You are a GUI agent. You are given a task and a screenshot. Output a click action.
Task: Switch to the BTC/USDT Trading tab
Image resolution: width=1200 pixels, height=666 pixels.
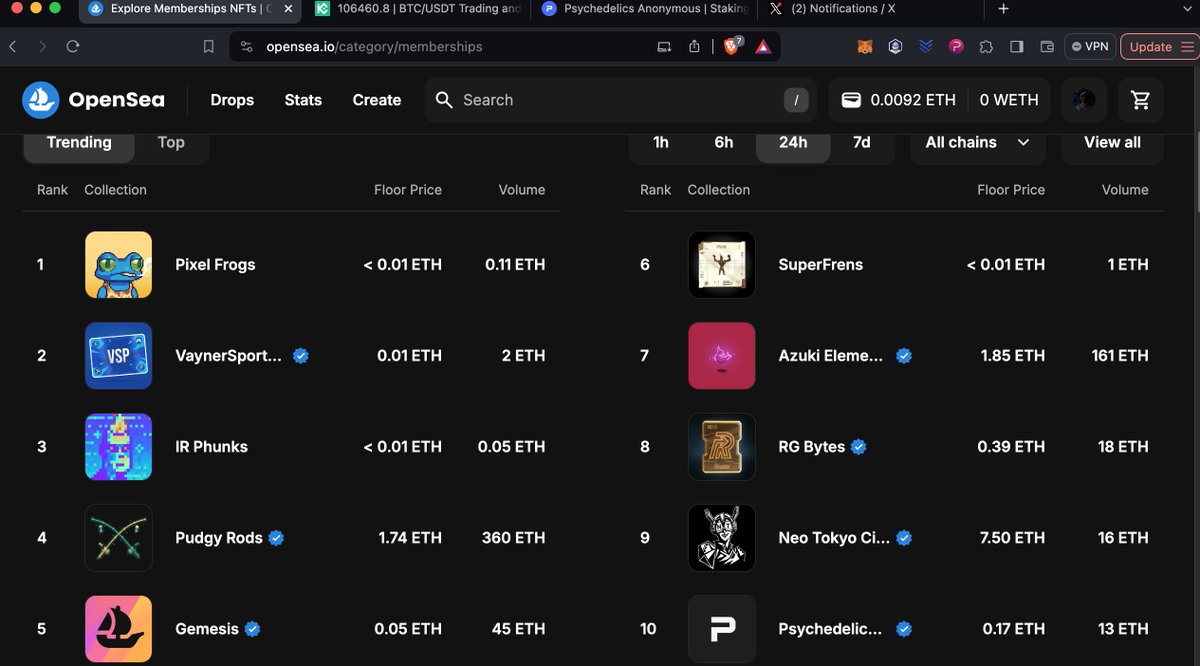pyautogui.click(x=418, y=9)
